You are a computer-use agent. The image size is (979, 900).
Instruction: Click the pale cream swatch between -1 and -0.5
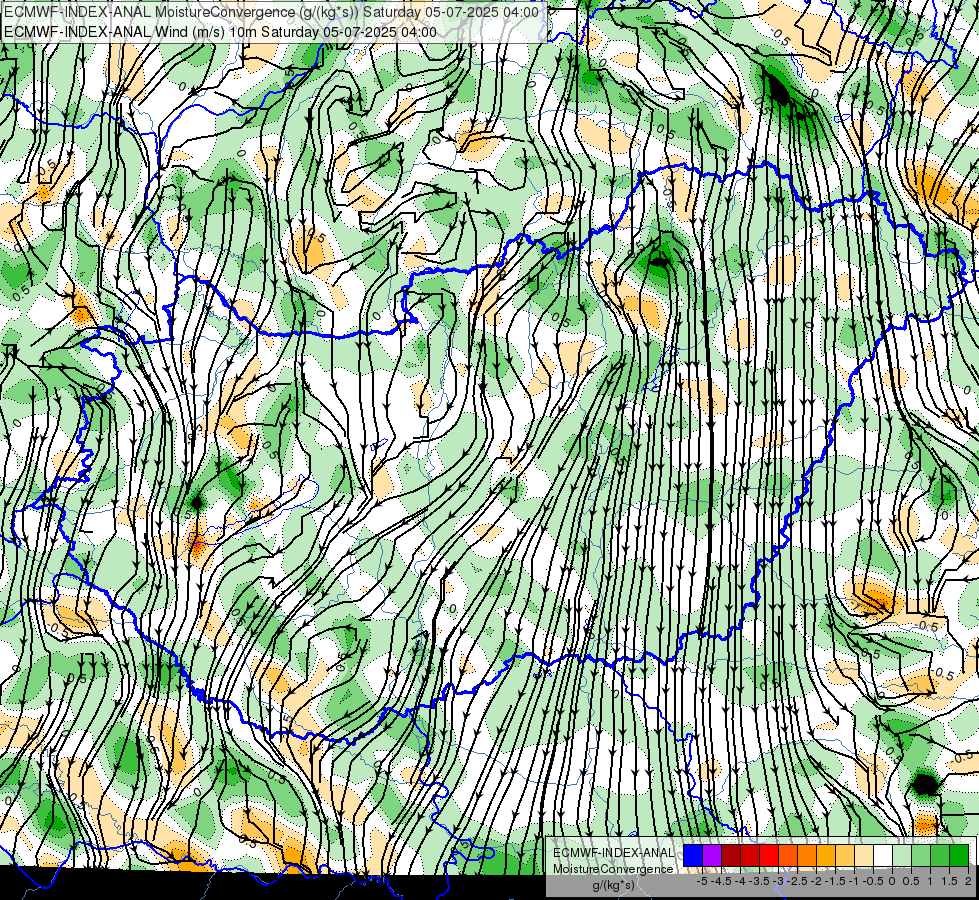click(x=864, y=855)
